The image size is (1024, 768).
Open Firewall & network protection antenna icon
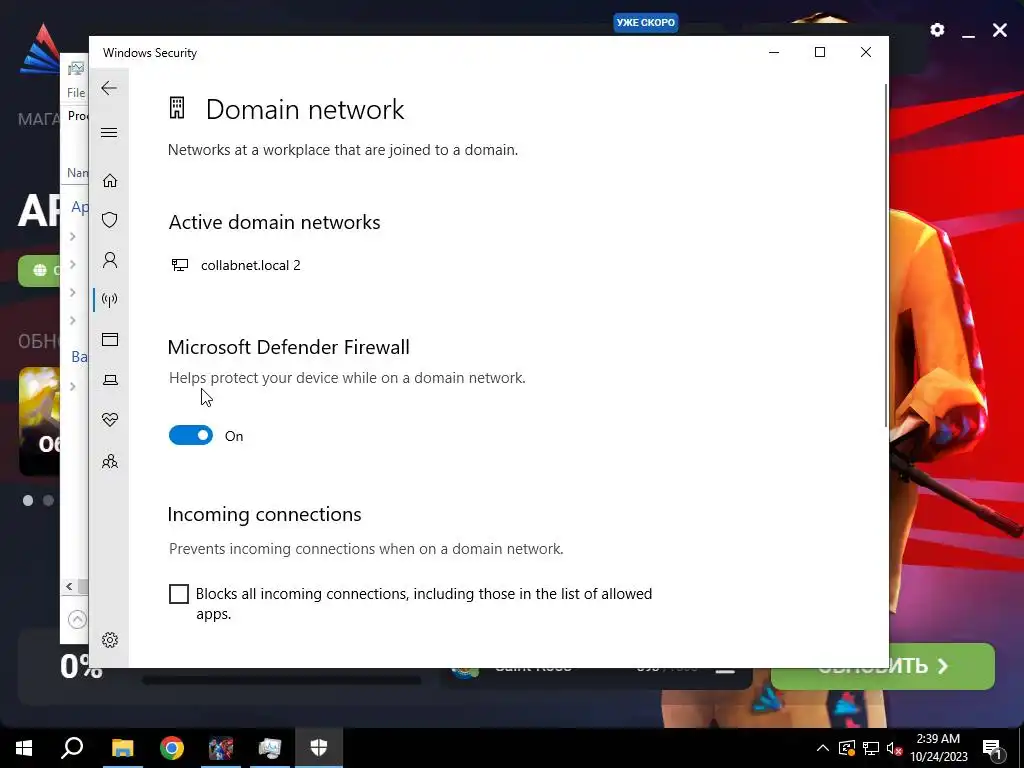tap(110, 300)
